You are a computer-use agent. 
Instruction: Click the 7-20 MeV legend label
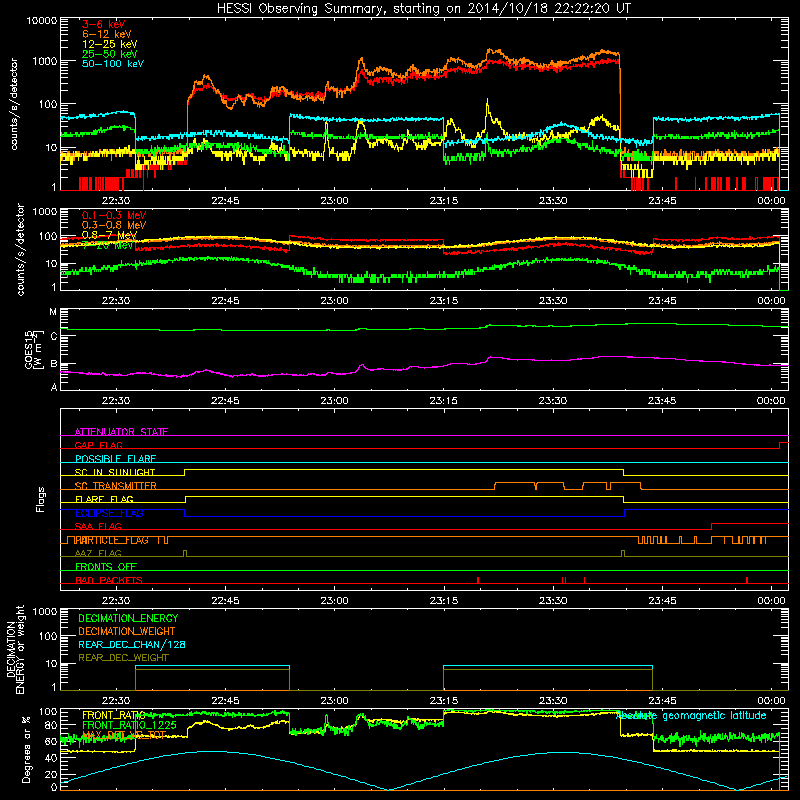click(x=108, y=245)
